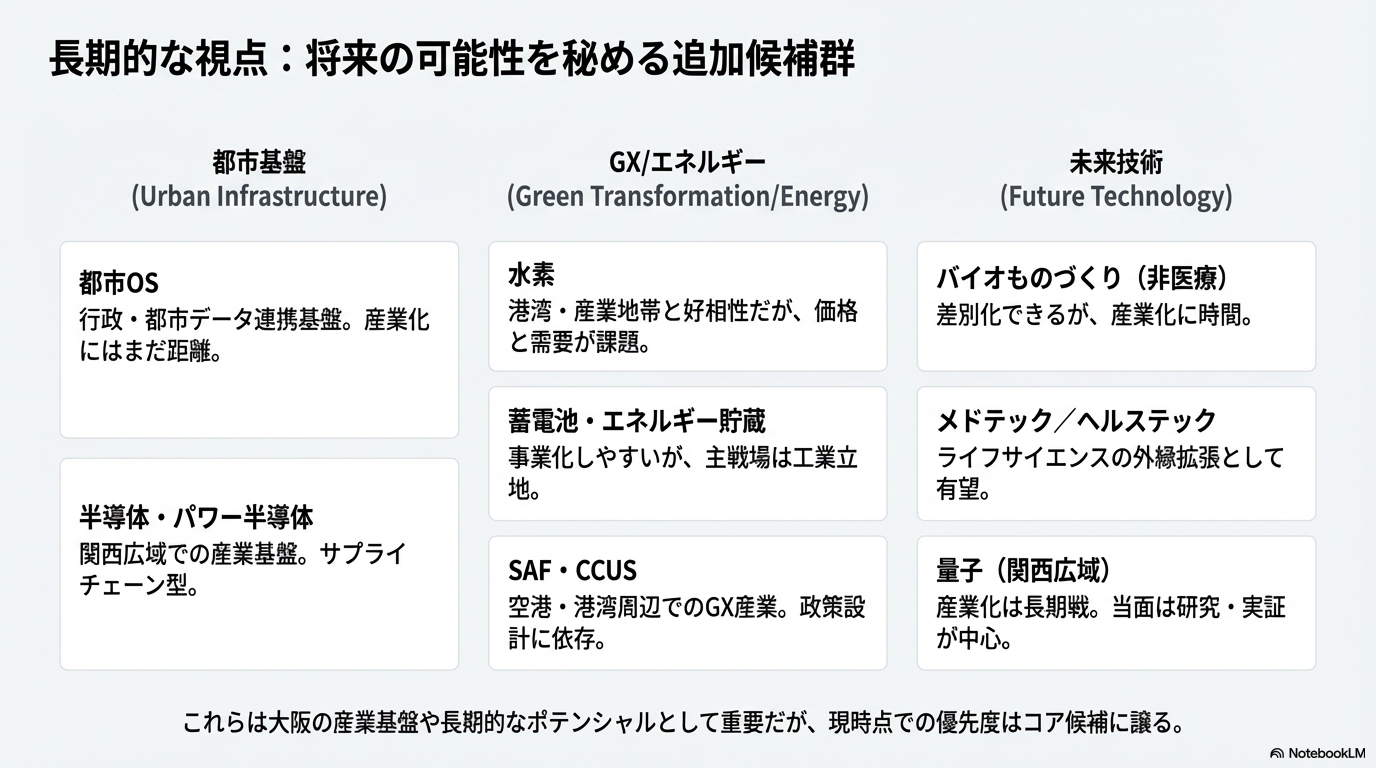The height and width of the screenshot is (768, 1376).
Task: Select the SAF・CCUS card
Action: (x=687, y=603)
